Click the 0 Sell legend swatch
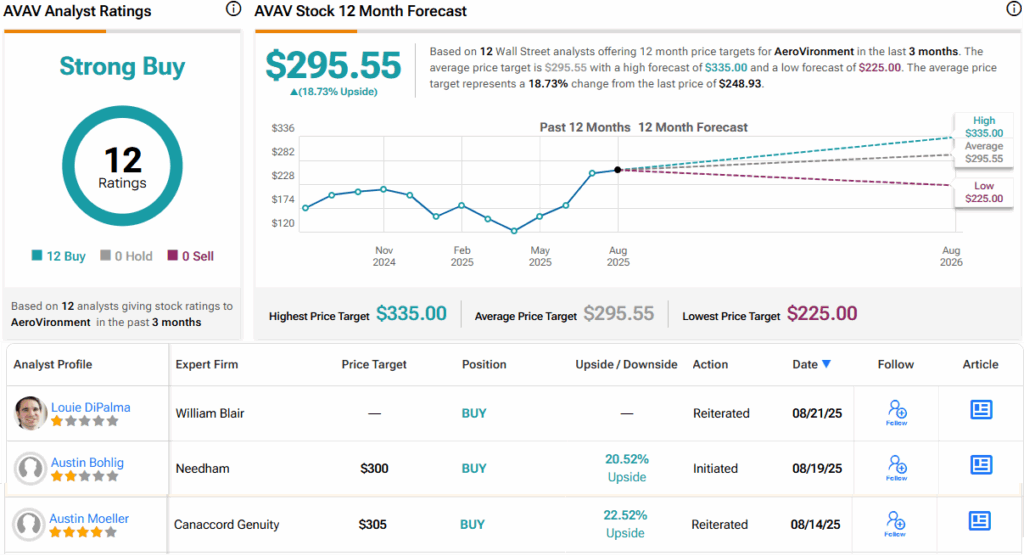Image resolution: width=1024 pixels, height=556 pixels. coord(172,256)
